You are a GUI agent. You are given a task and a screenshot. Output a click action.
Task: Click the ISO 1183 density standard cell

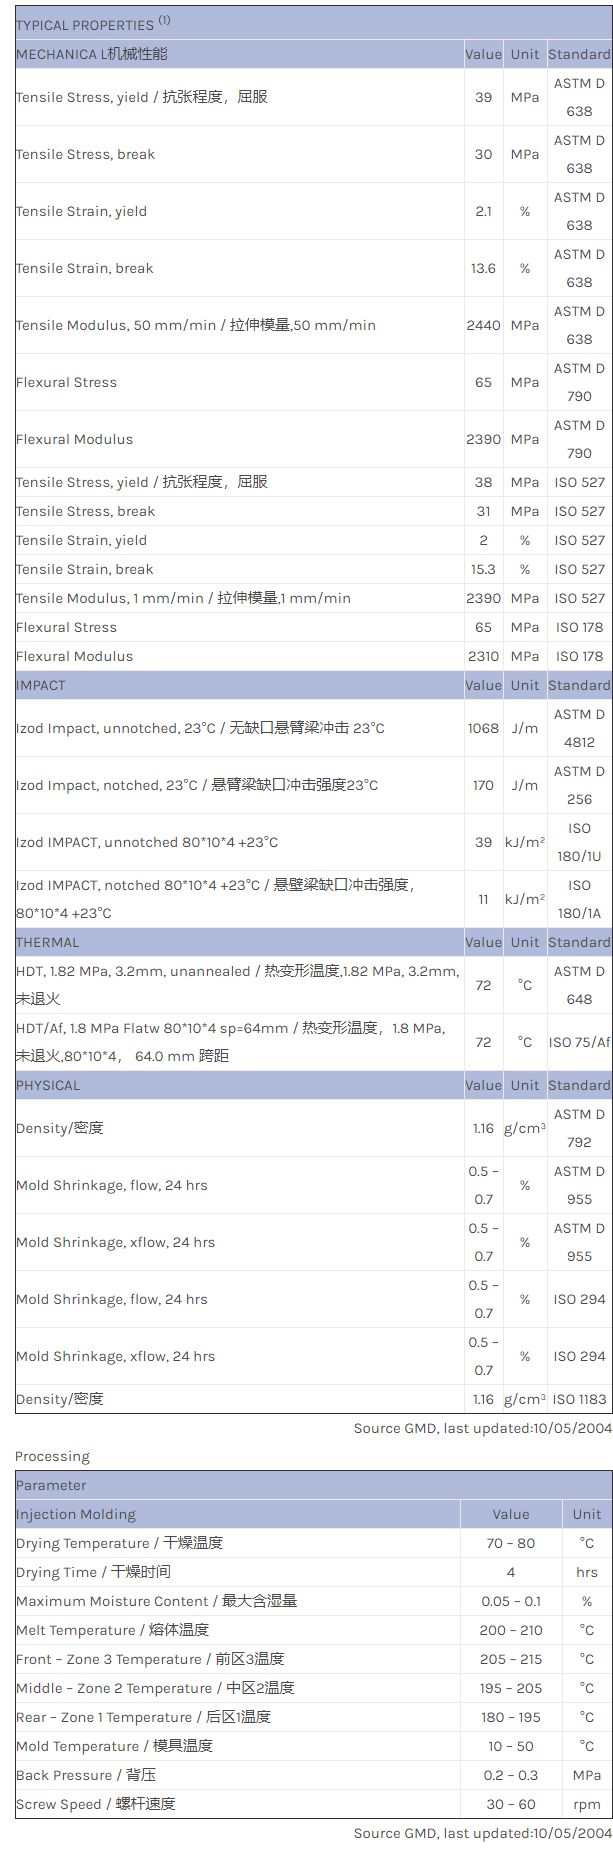coord(579,1399)
